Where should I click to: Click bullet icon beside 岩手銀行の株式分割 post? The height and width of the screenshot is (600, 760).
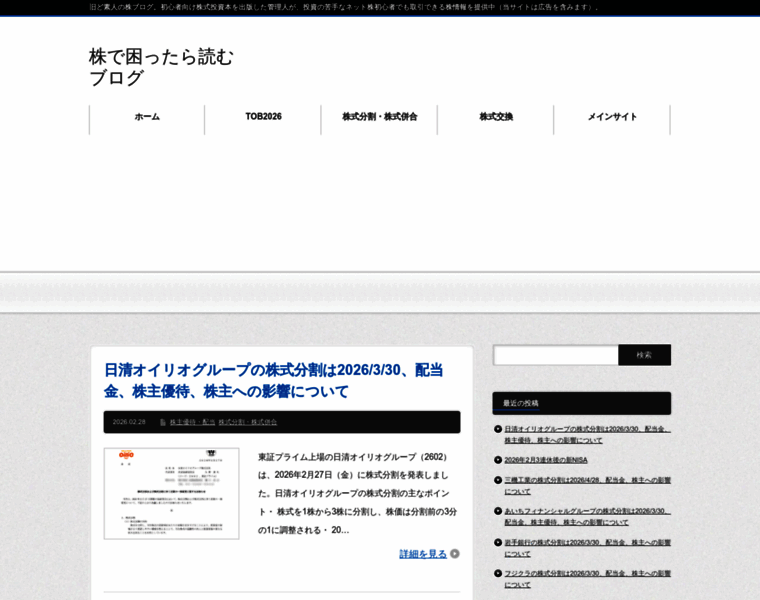498,542
